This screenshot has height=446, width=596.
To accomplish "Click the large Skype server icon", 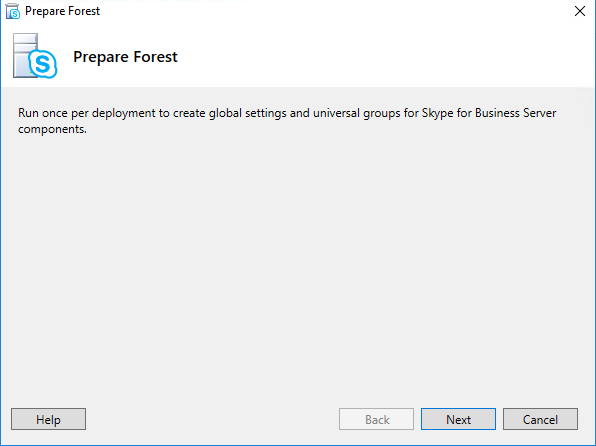I will [35, 56].
